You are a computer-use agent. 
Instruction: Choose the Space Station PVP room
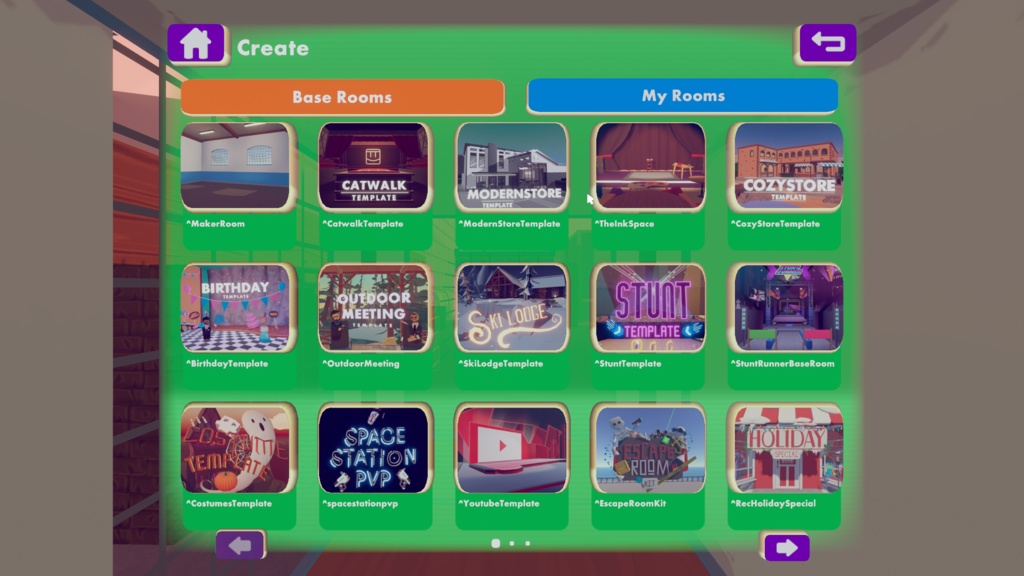(x=374, y=448)
